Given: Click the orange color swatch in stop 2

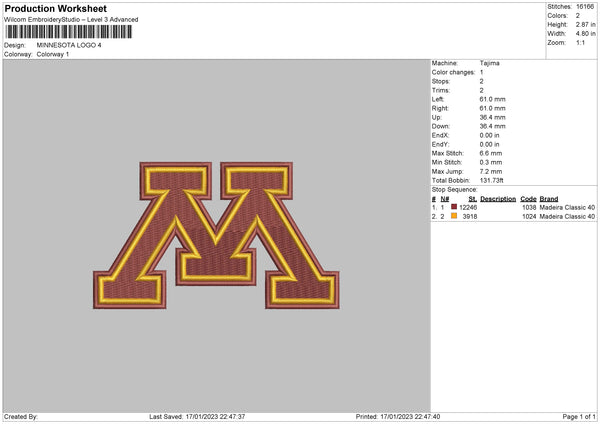Looking at the screenshot, I should [x=454, y=216].
